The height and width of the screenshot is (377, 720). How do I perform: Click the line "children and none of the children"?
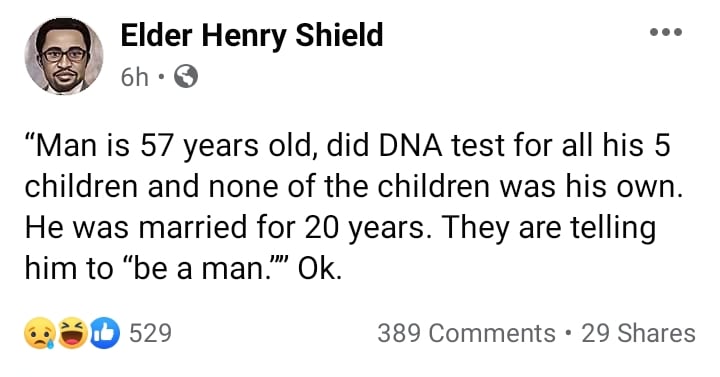coord(354,187)
